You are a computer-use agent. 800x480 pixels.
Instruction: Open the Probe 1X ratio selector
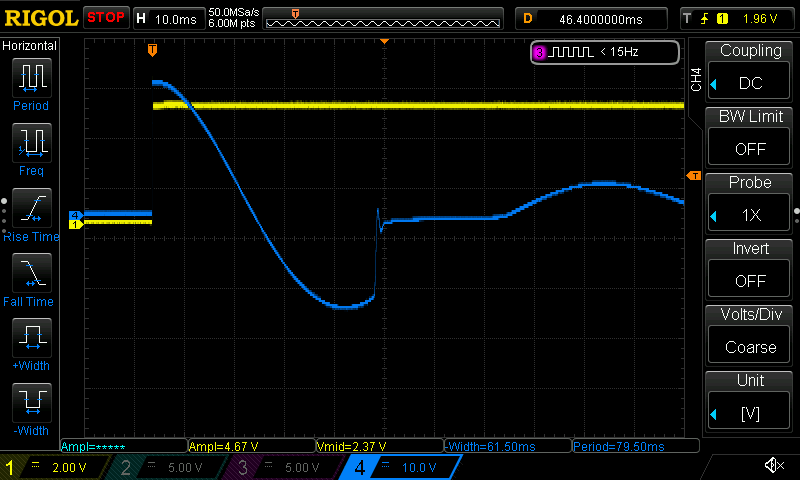(x=749, y=215)
